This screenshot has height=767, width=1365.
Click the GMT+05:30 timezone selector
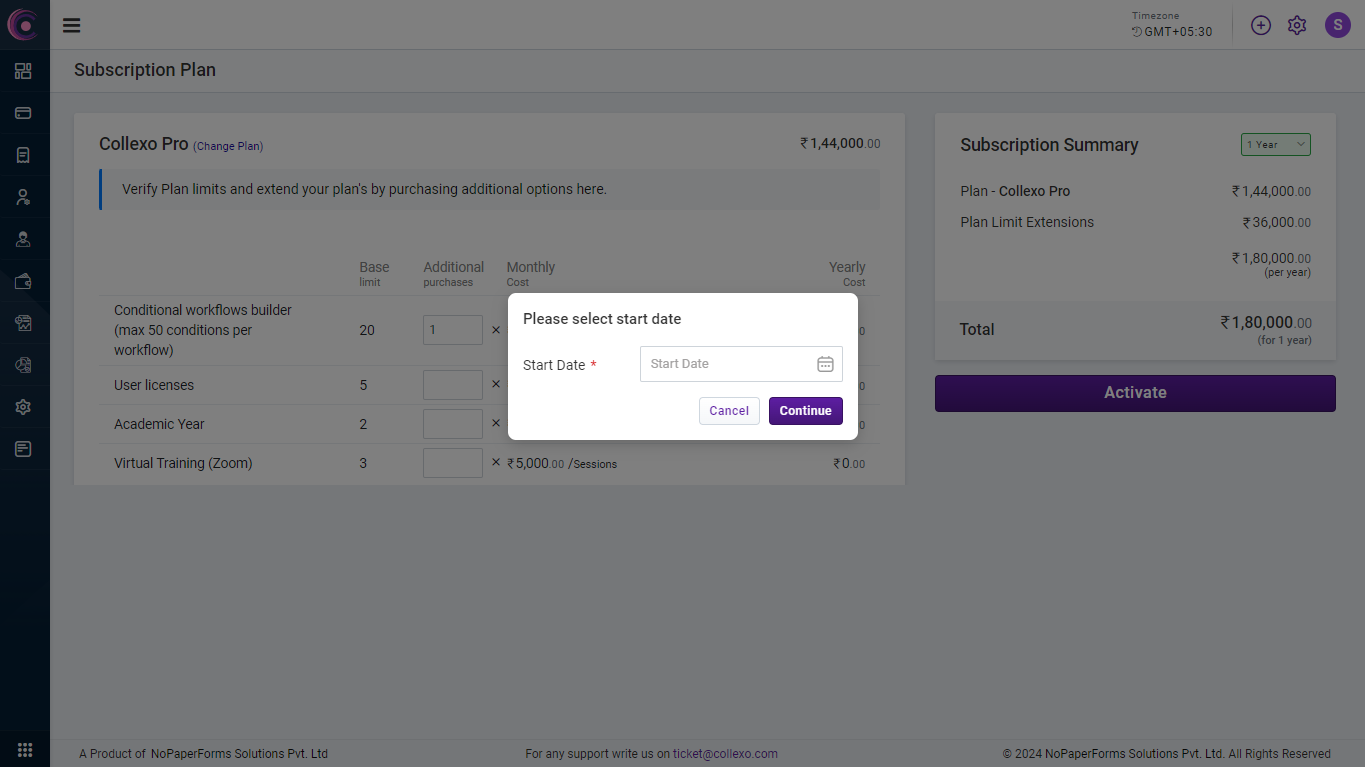(x=1172, y=32)
